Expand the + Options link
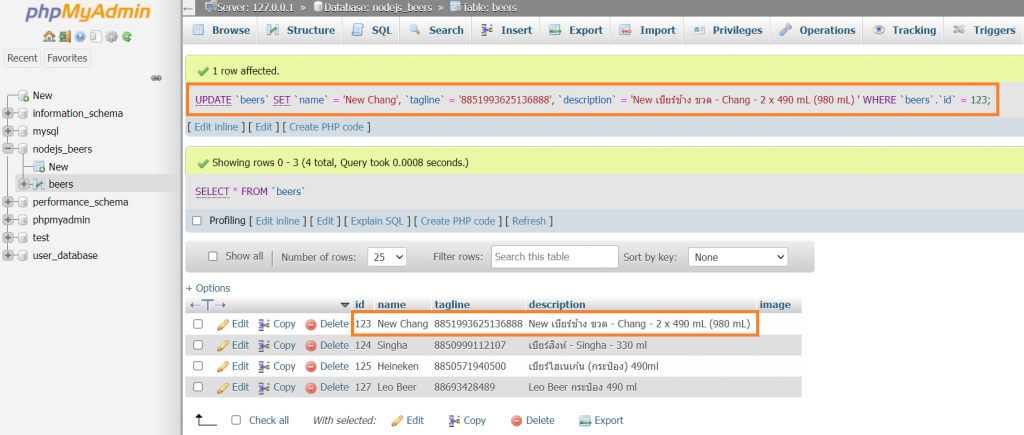Screen dimensions: 1024x435 (208, 288)
